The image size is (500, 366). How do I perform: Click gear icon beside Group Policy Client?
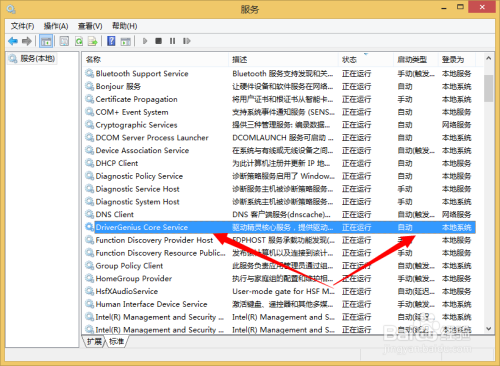pyautogui.click(x=89, y=265)
